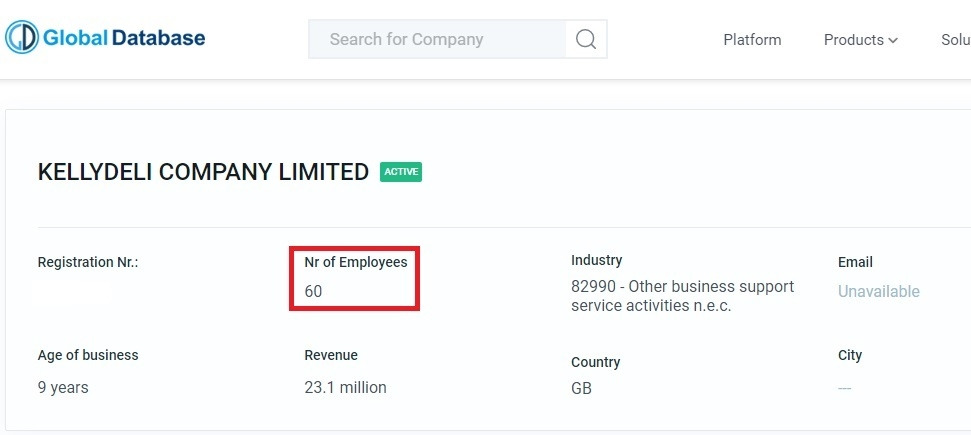Open the partially visible Solutions menu

(956, 40)
